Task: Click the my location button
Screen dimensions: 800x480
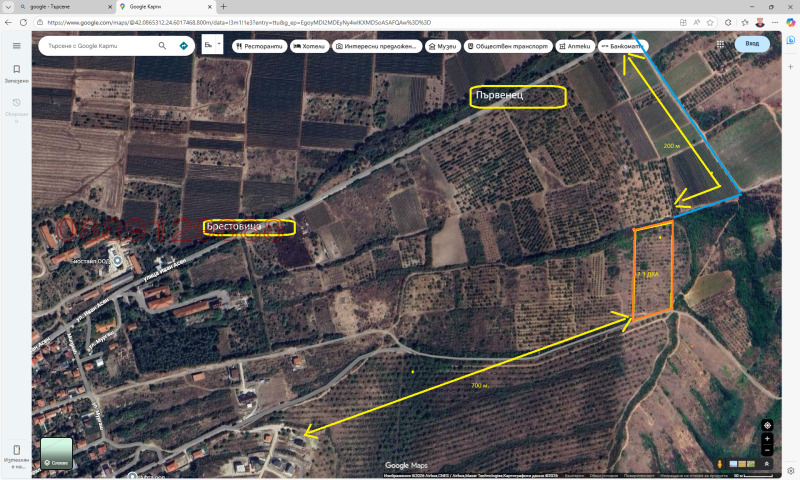Action: coord(767,425)
